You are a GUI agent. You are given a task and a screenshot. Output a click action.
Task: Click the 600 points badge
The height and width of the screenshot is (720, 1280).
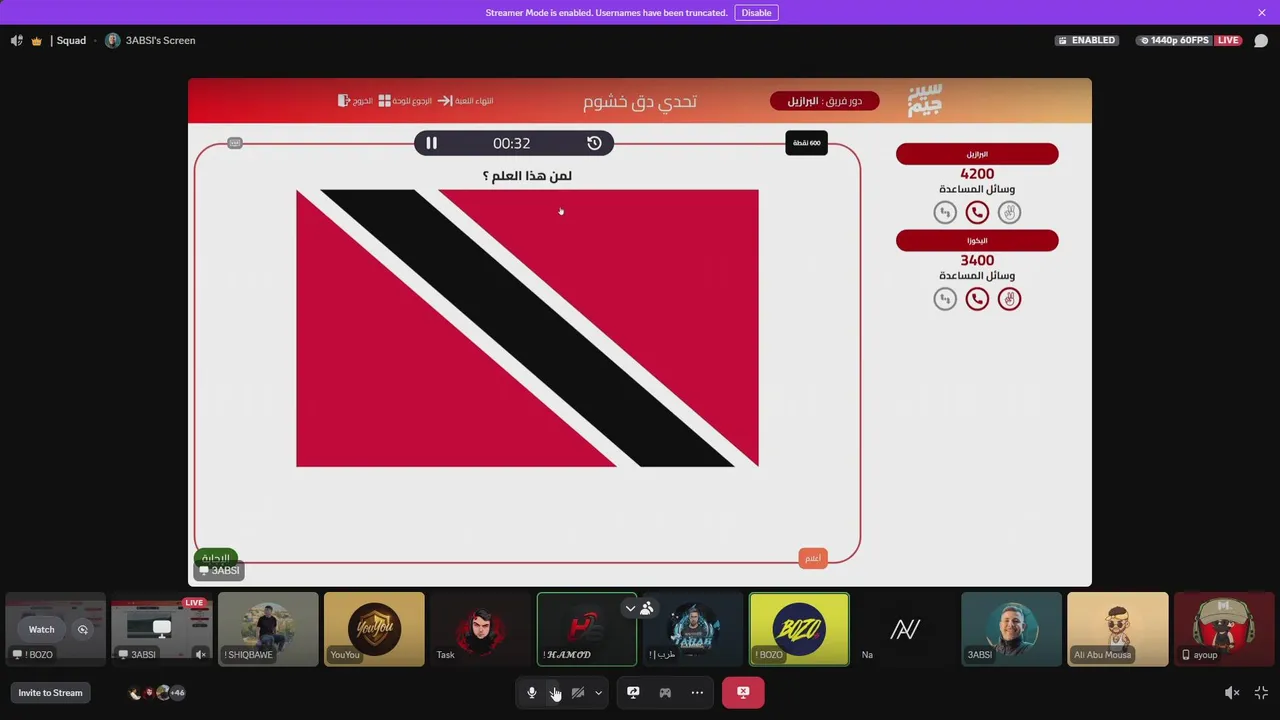806,143
